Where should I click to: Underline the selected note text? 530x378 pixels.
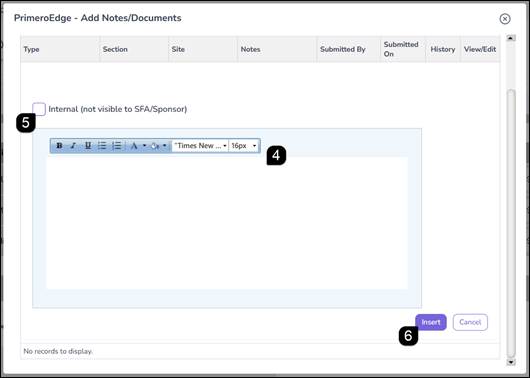88,146
